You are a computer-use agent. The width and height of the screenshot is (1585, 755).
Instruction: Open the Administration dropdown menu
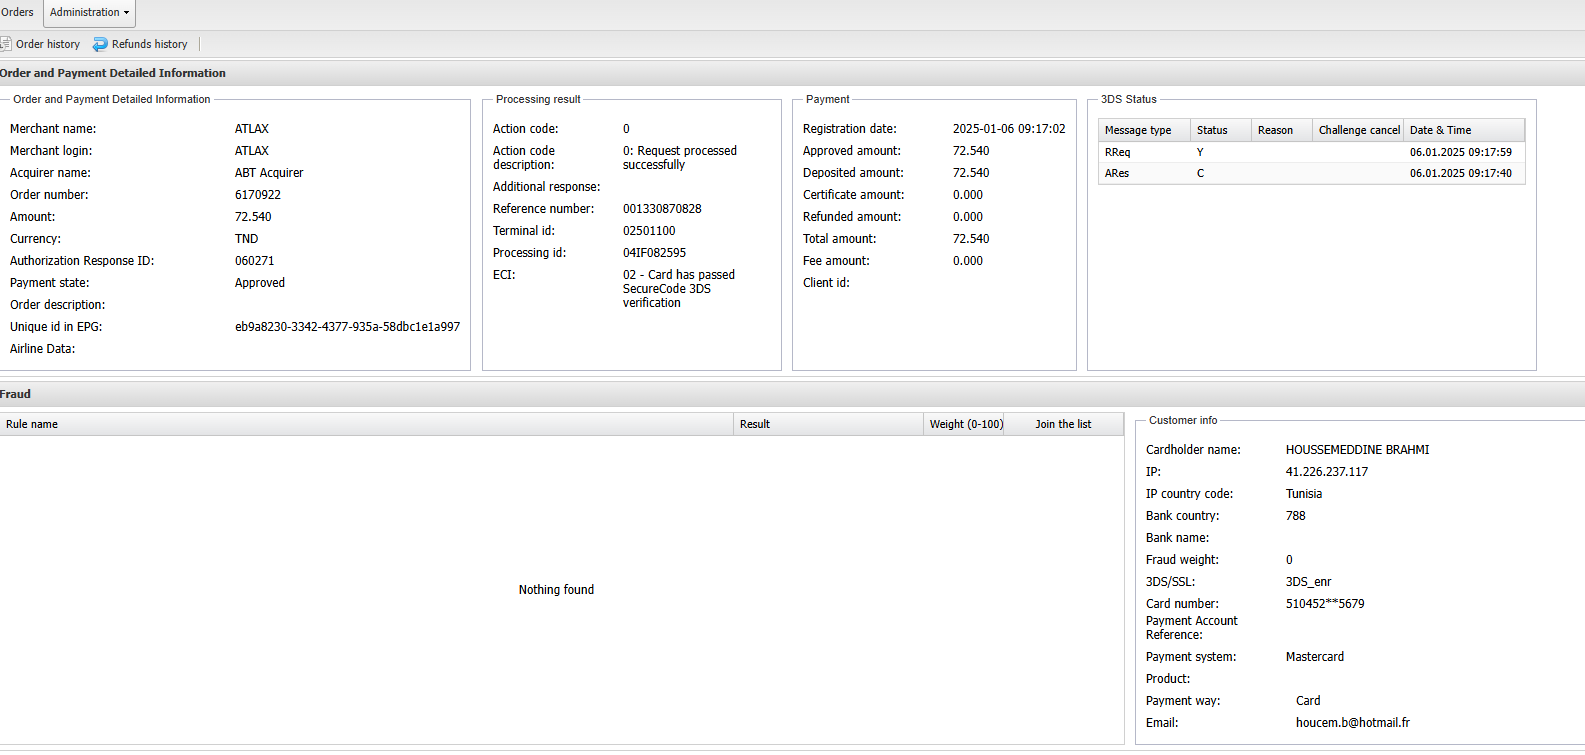(x=89, y=13)
